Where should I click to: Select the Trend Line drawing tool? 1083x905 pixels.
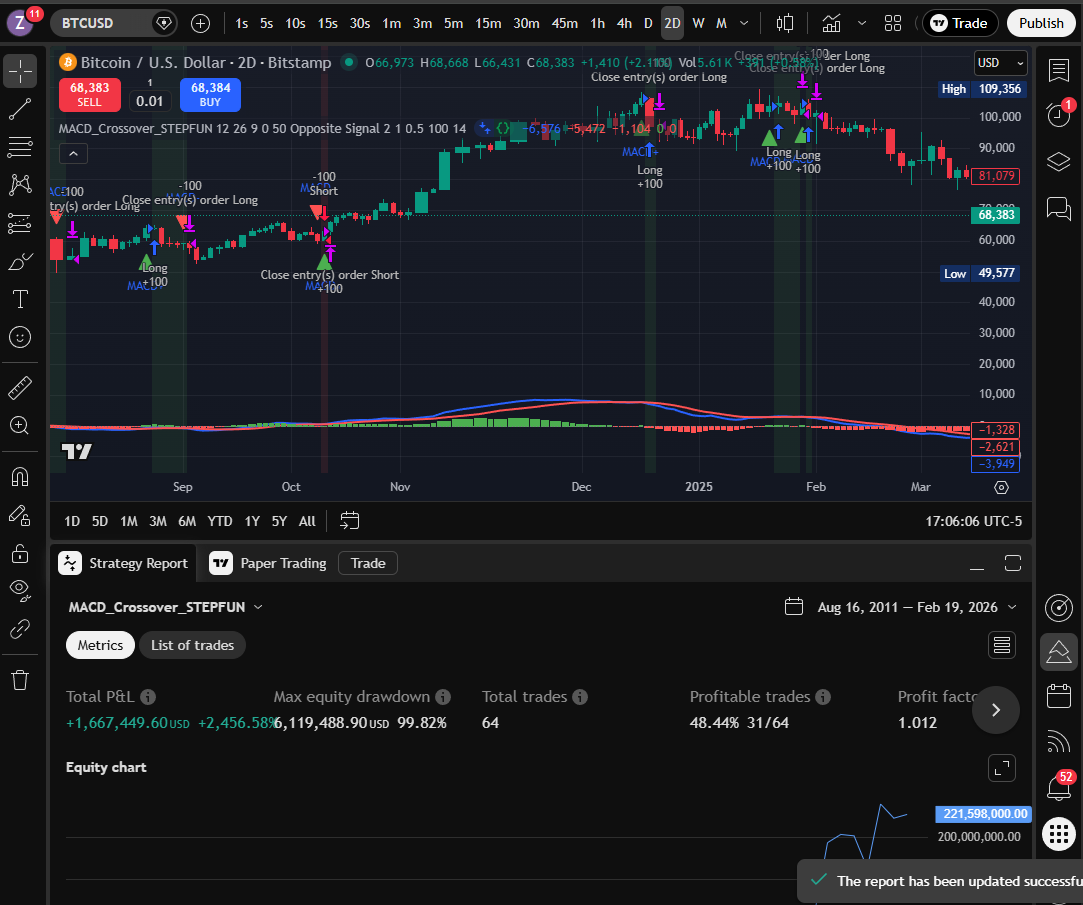click(20, 109)
